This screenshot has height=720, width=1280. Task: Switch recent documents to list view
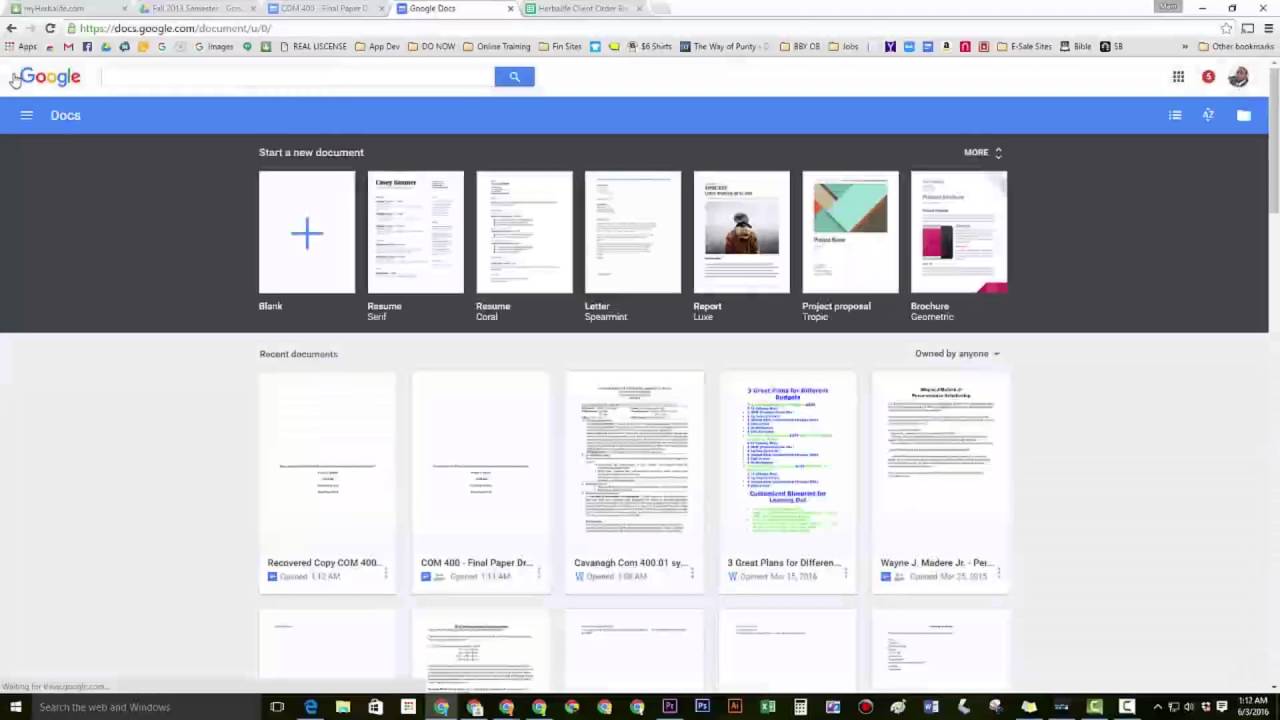[x=1175, y=115]
